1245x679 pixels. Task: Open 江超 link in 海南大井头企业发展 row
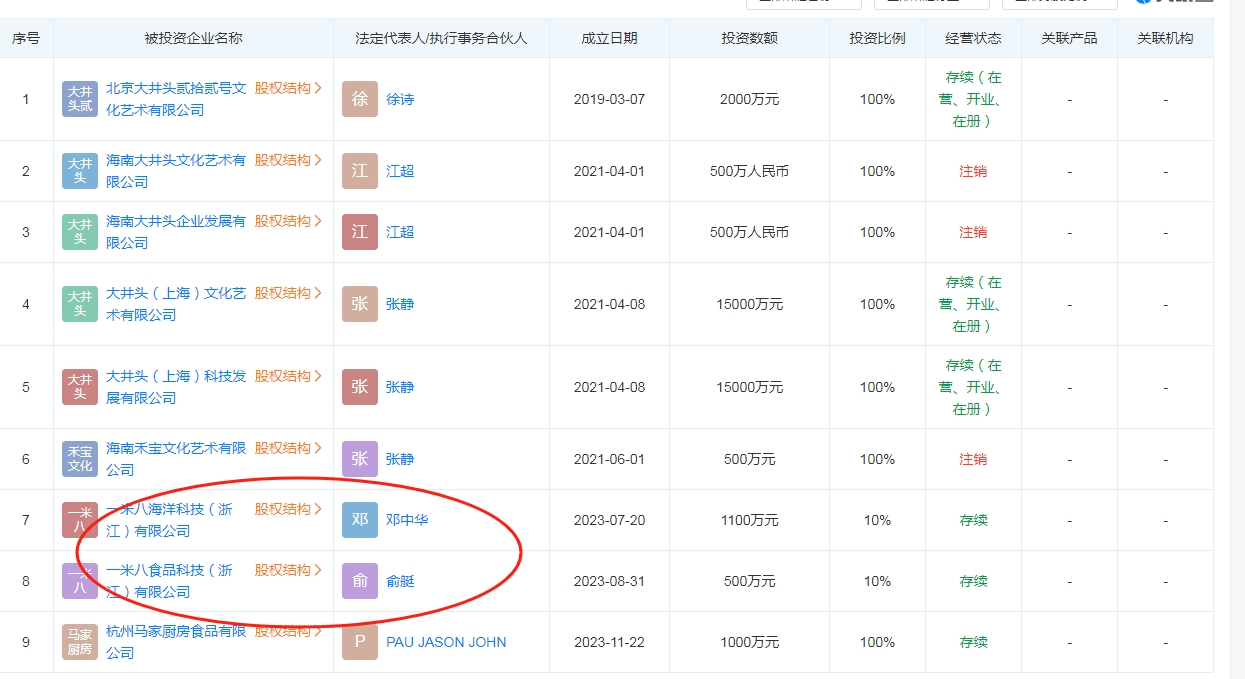[x=400, y=232]
